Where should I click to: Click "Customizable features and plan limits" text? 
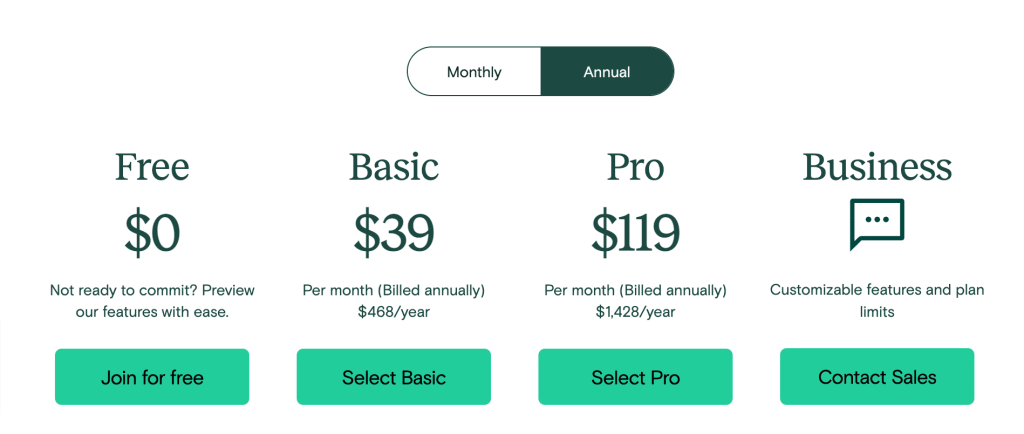click(877, 301)
